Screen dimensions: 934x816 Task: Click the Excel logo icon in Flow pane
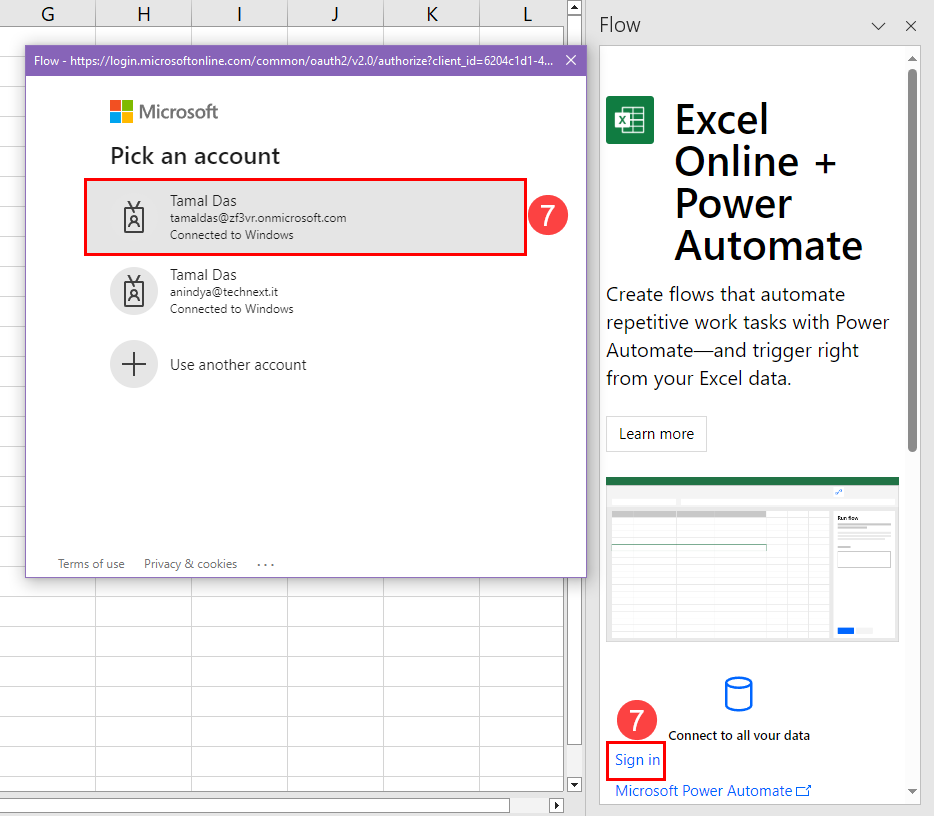[x=630, y=120]
